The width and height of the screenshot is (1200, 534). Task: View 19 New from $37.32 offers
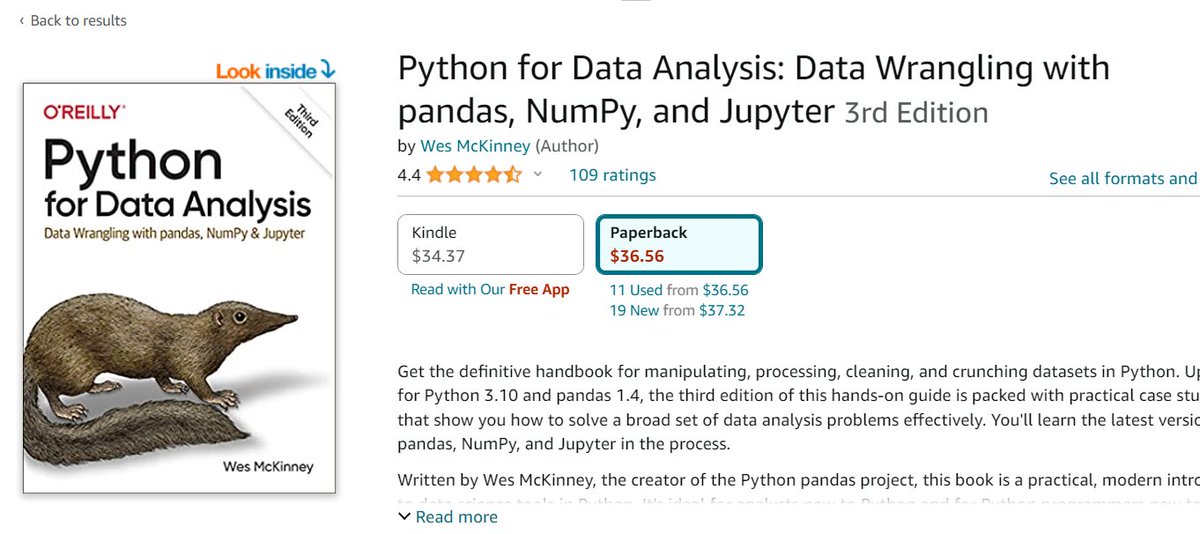(677, 310)
